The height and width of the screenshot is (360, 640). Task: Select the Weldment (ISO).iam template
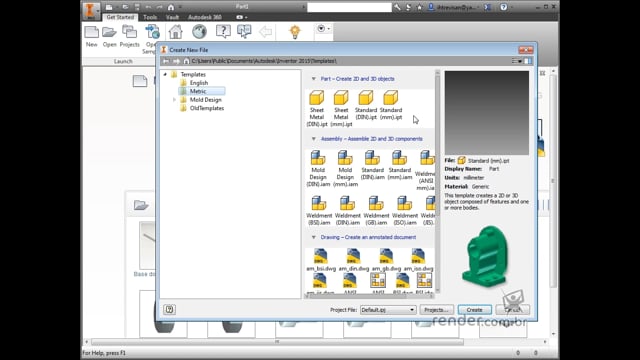(405, 210)
